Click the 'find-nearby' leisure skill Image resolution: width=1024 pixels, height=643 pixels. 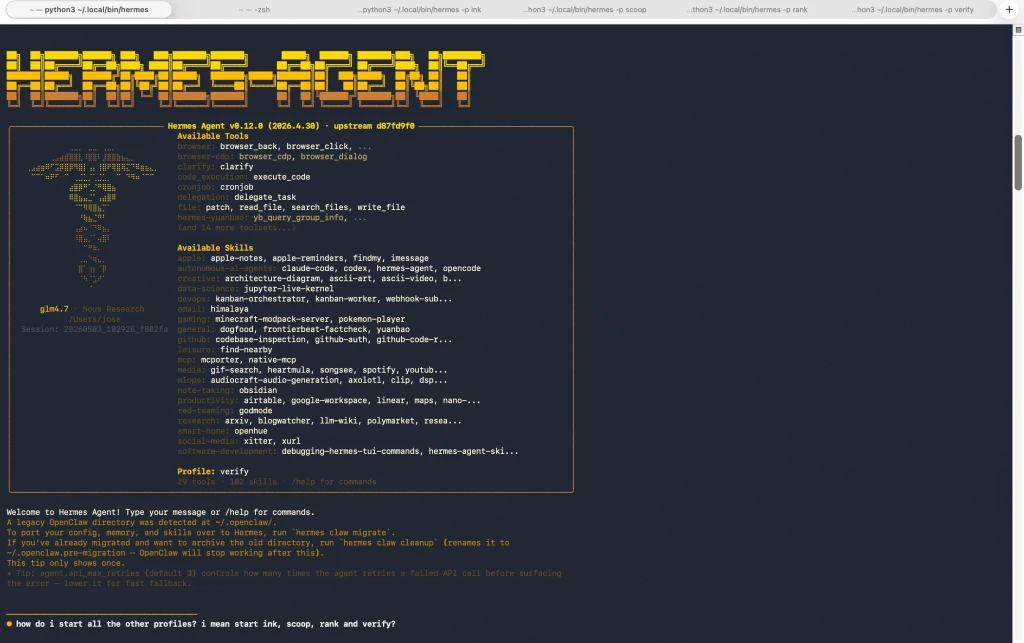pyautogui.click(x=246, y=350)
